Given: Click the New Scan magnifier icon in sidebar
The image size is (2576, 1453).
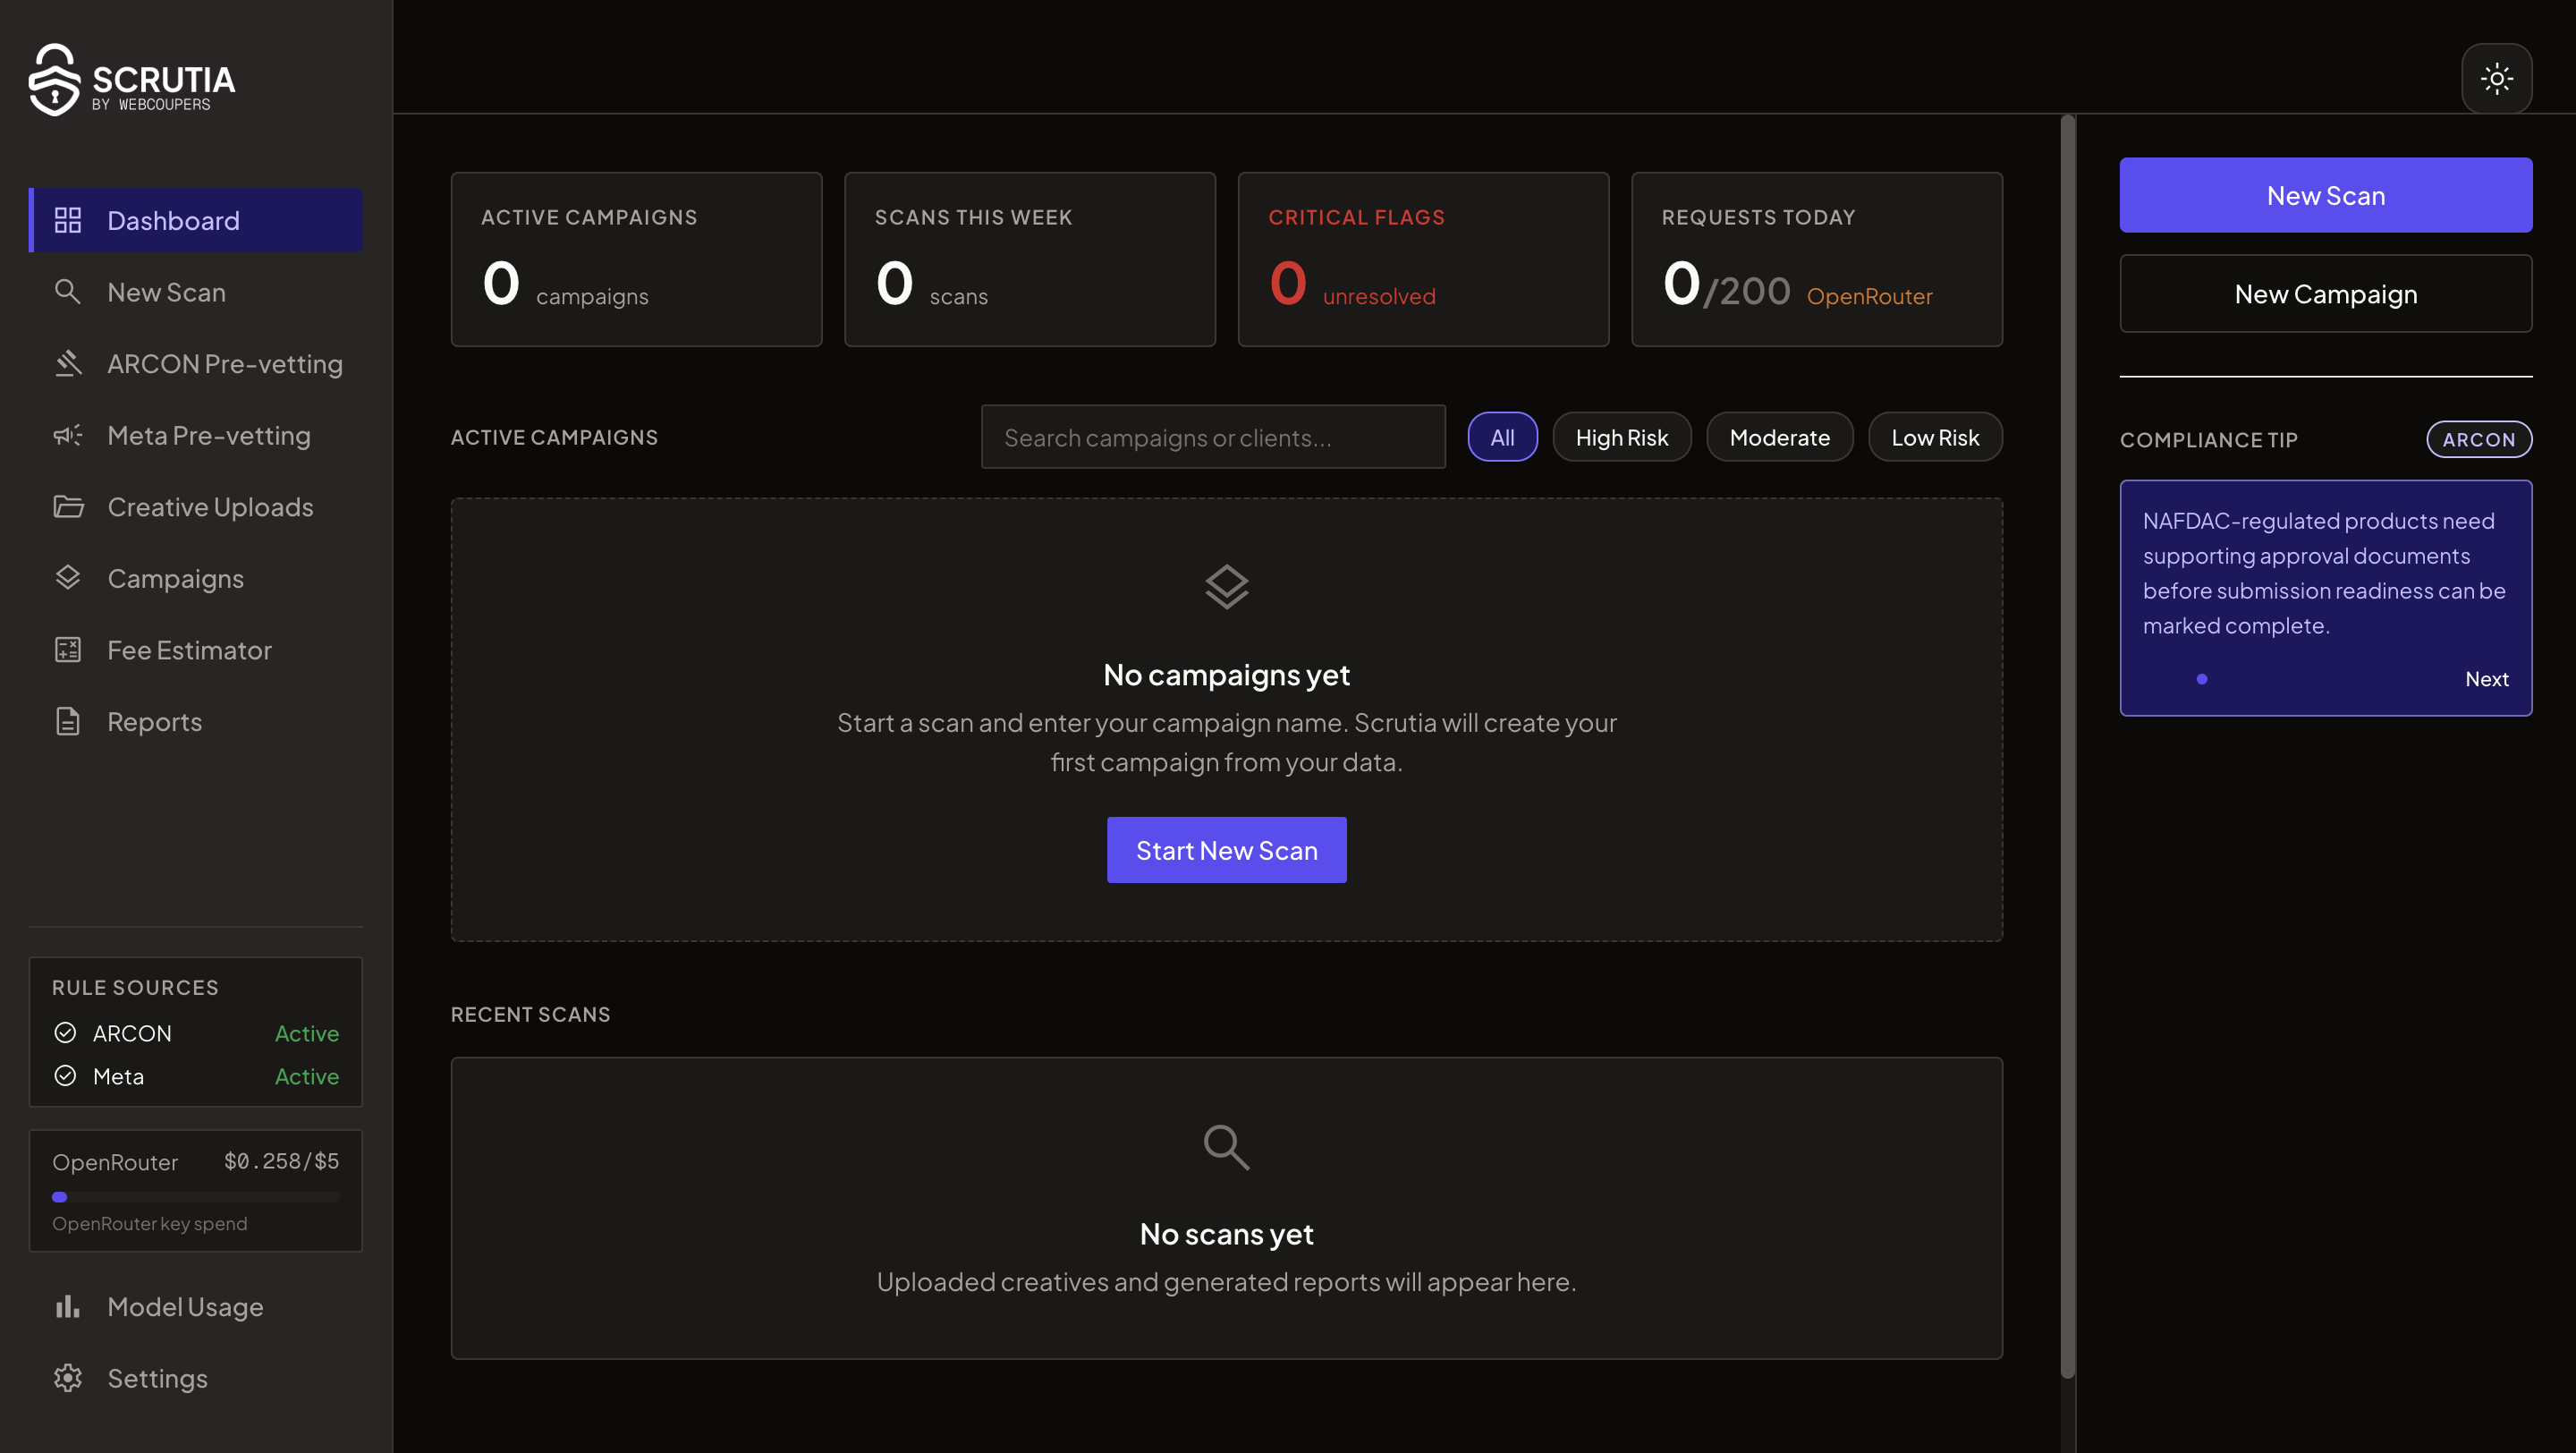Looking at the screenshot, I should coord(68,292).
